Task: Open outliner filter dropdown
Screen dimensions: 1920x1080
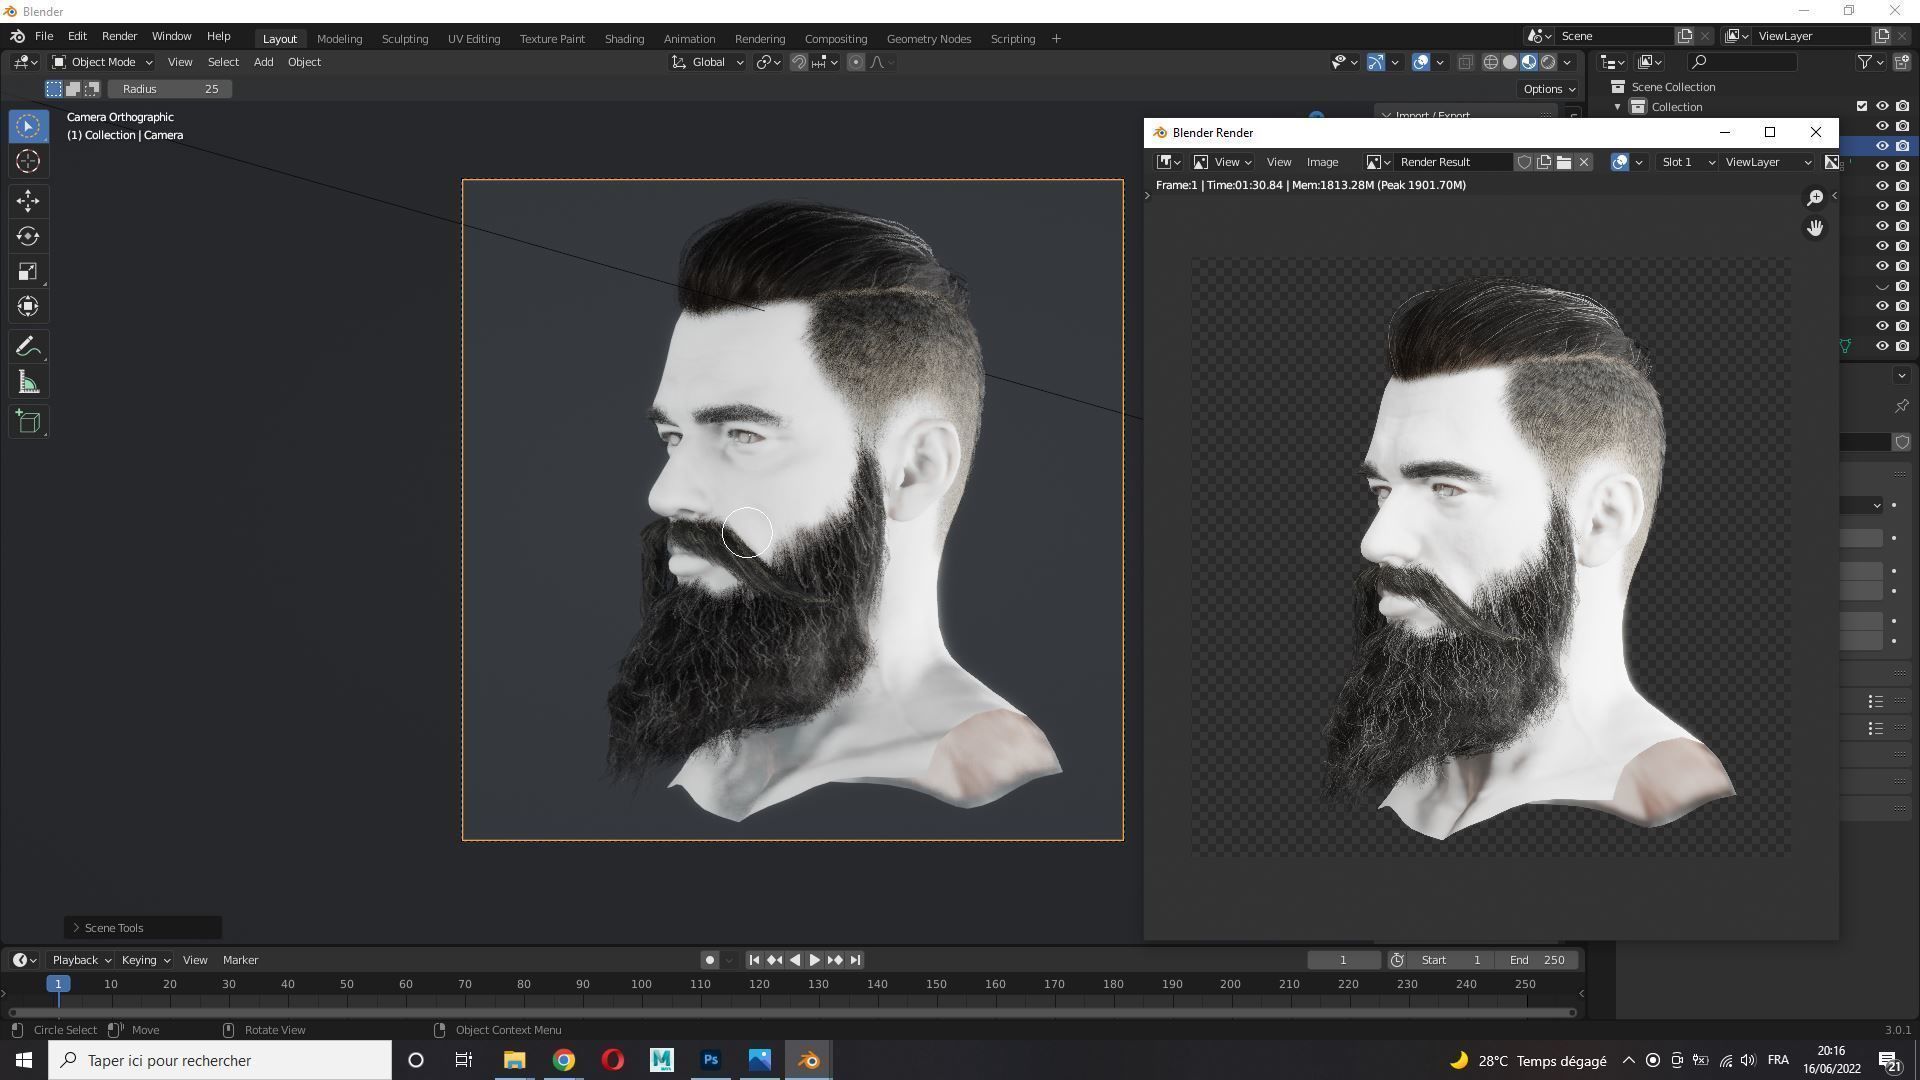Action: tap(1870, 62)
